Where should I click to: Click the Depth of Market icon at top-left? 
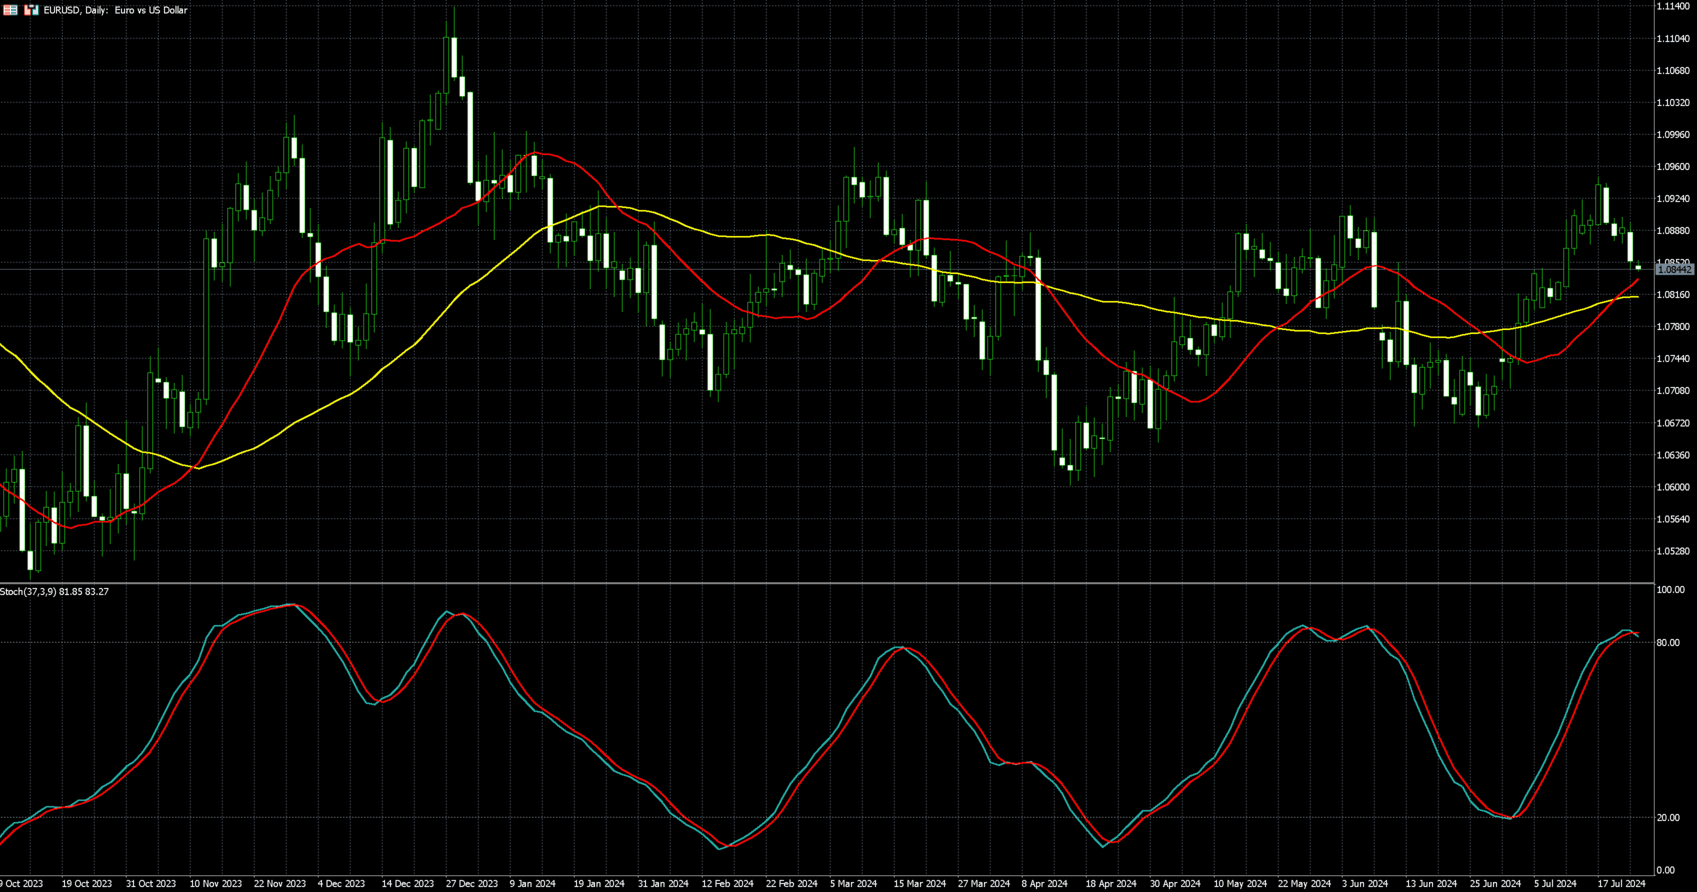pos(11,10)
